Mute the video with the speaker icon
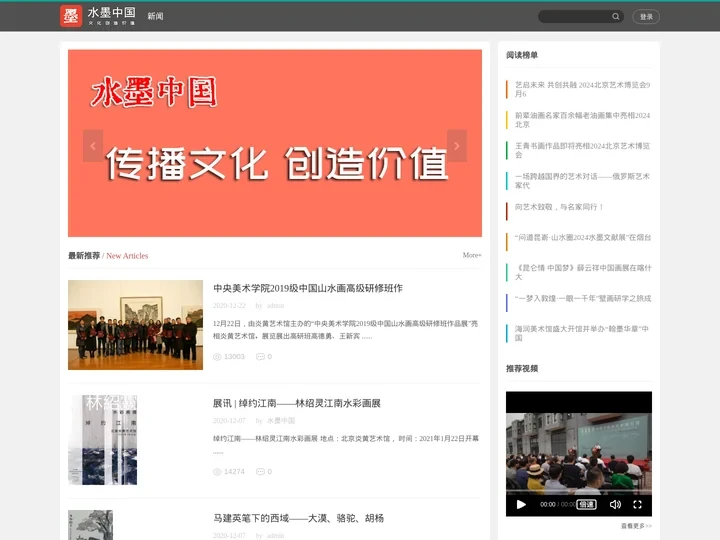The height and width of the screenshot is (540, 720). click(615, 504)
